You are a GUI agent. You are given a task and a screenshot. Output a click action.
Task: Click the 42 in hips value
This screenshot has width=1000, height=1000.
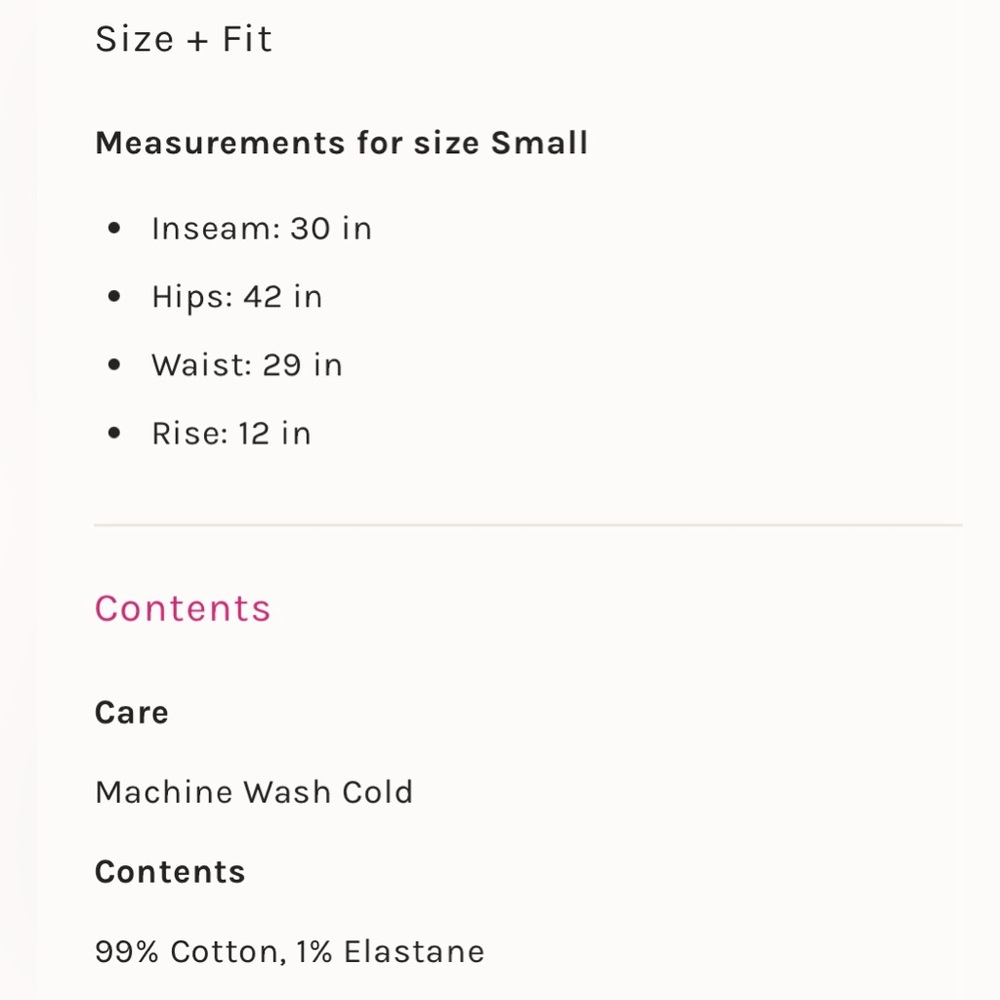click(x=282, y=297)
